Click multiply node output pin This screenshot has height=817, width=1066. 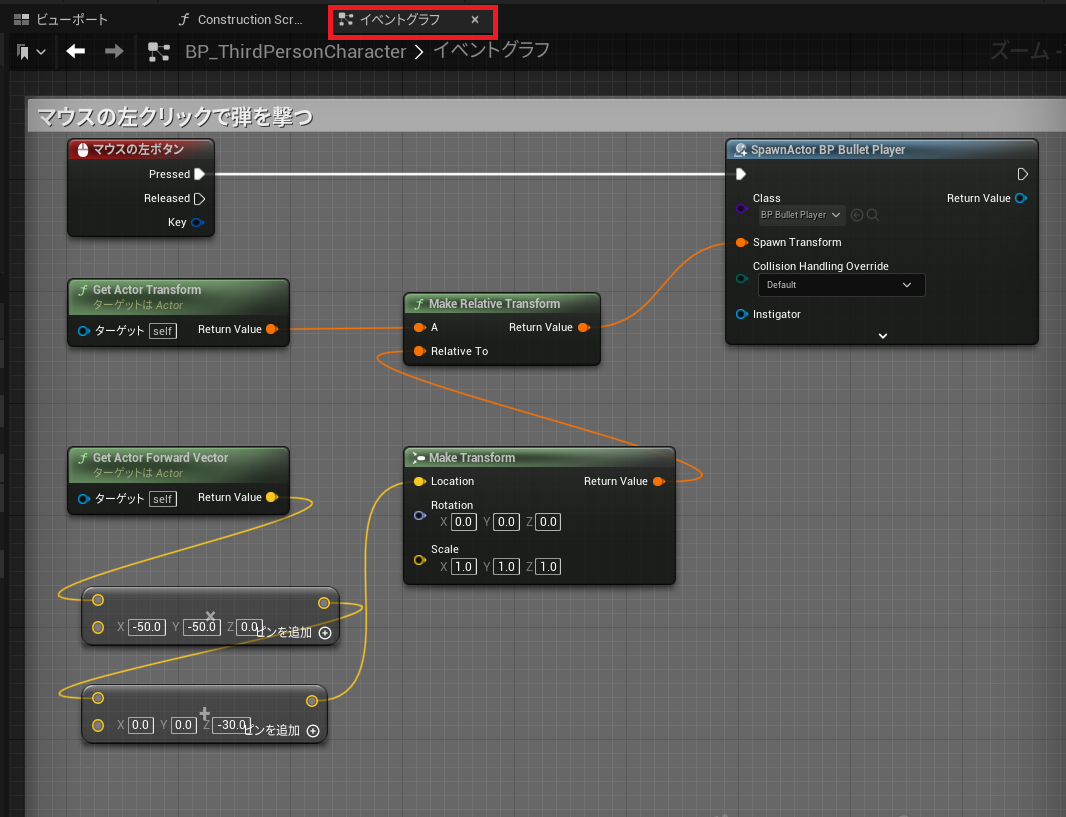(x=324, y=603)
